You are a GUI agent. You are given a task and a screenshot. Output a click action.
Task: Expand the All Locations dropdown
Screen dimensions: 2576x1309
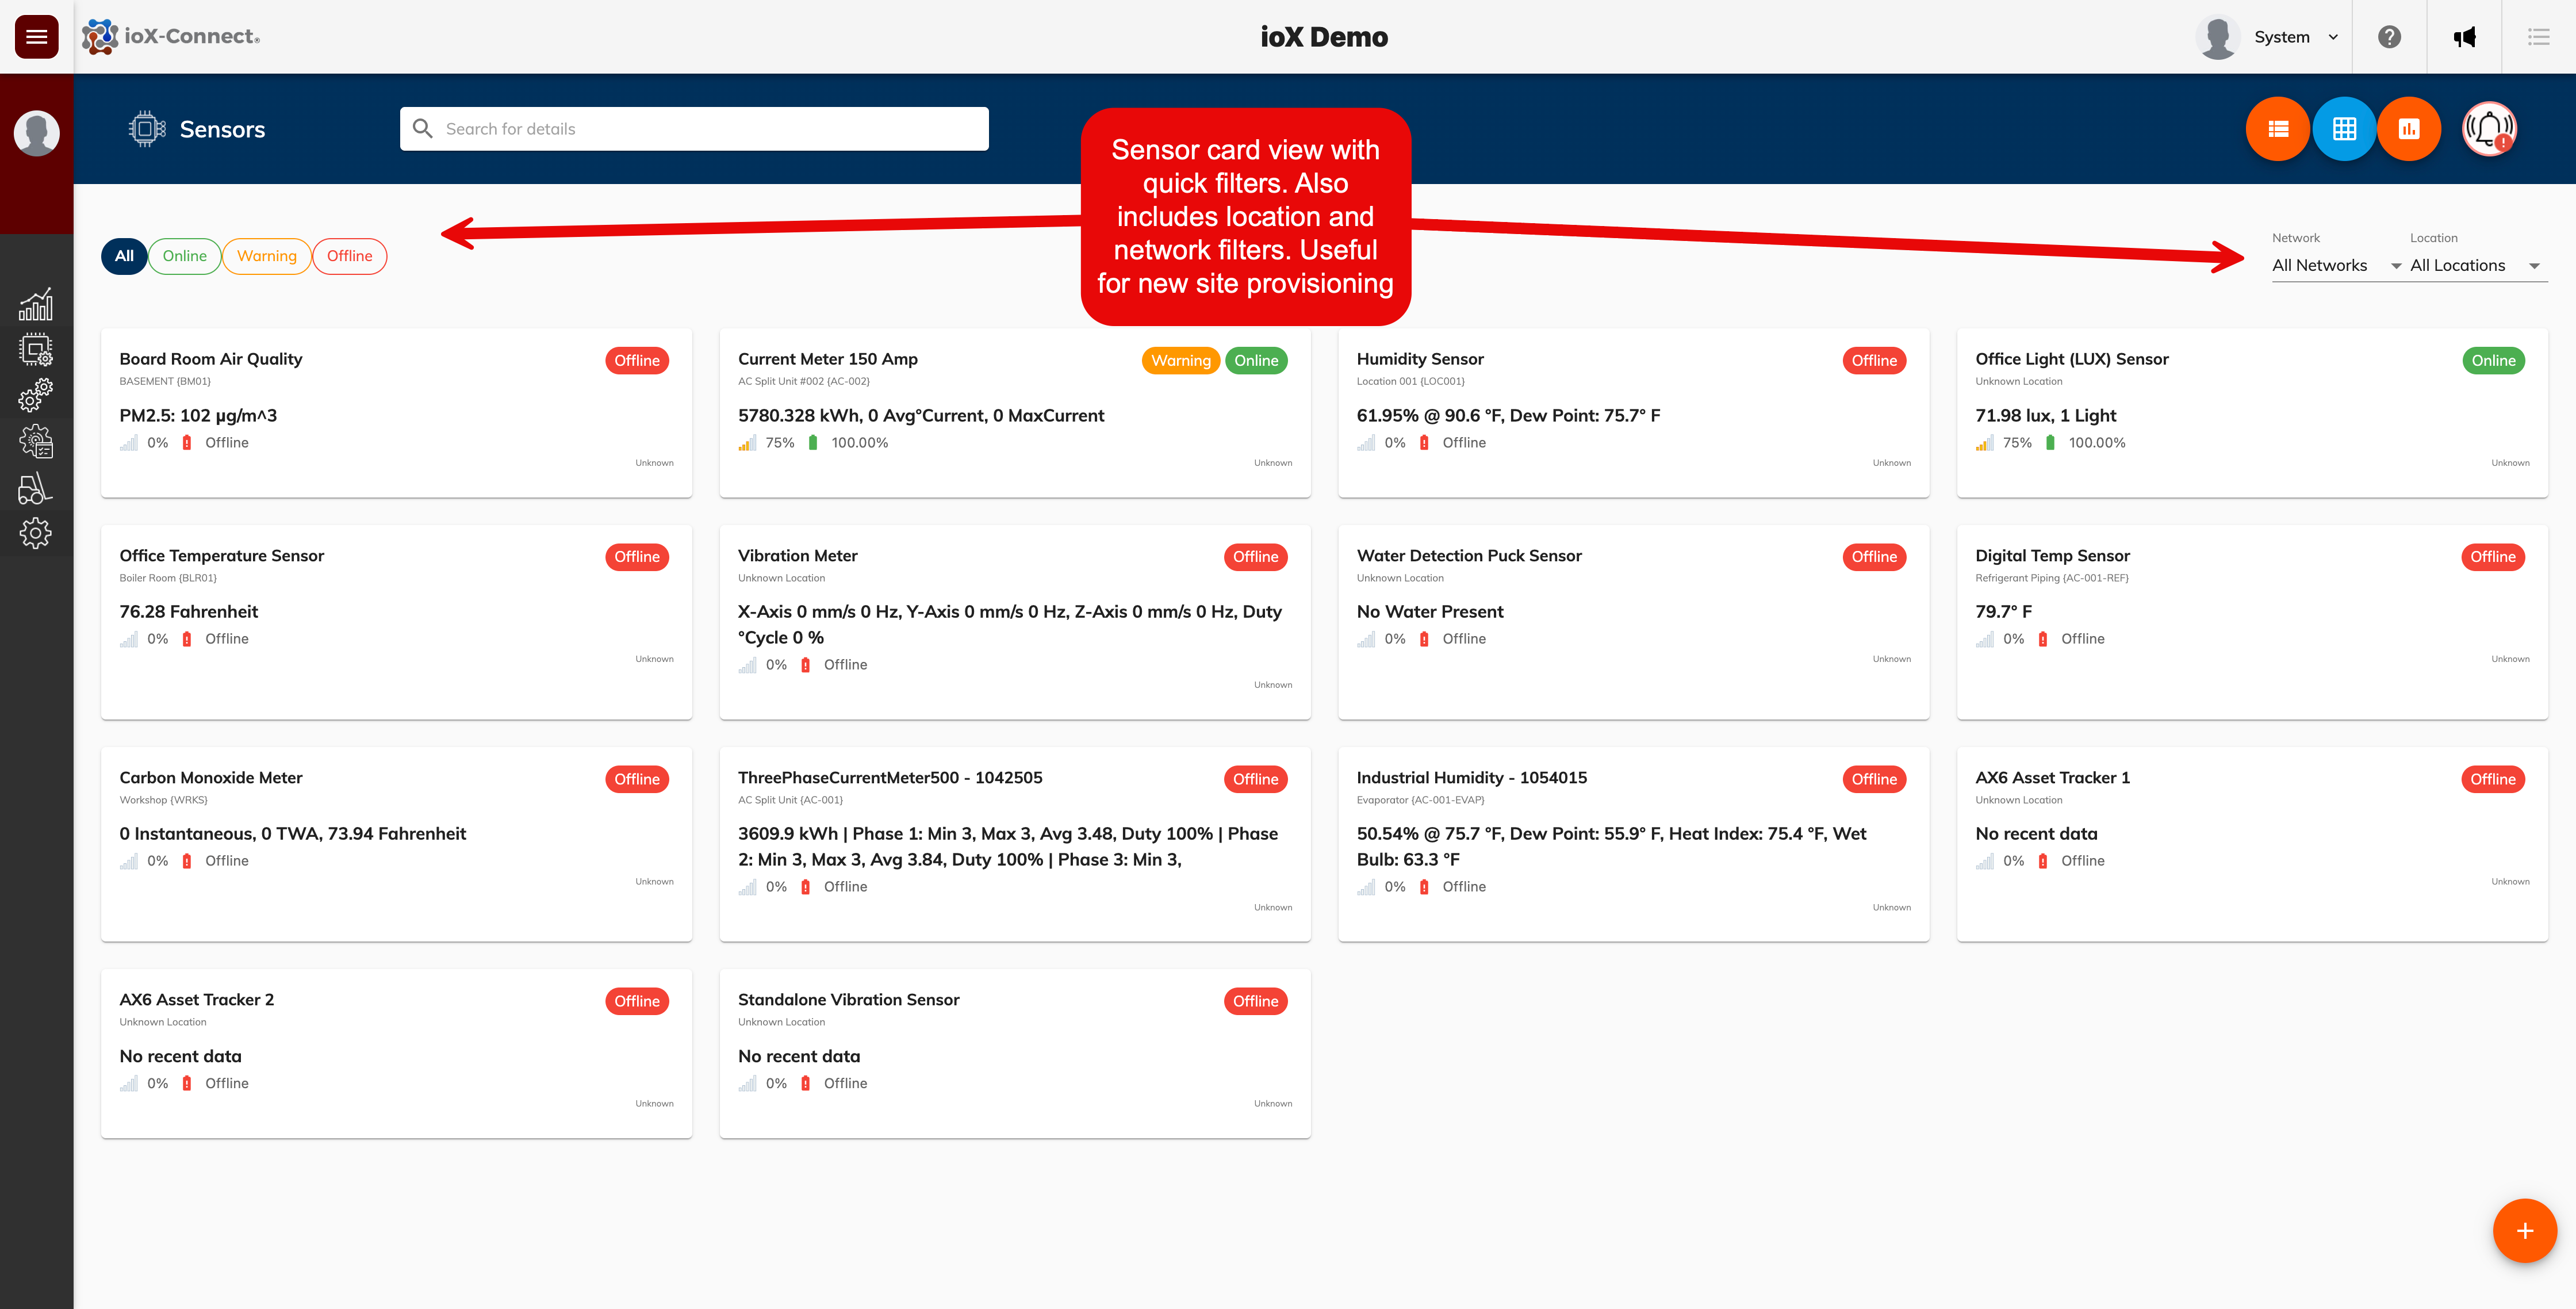click(x=2475, y=265)
